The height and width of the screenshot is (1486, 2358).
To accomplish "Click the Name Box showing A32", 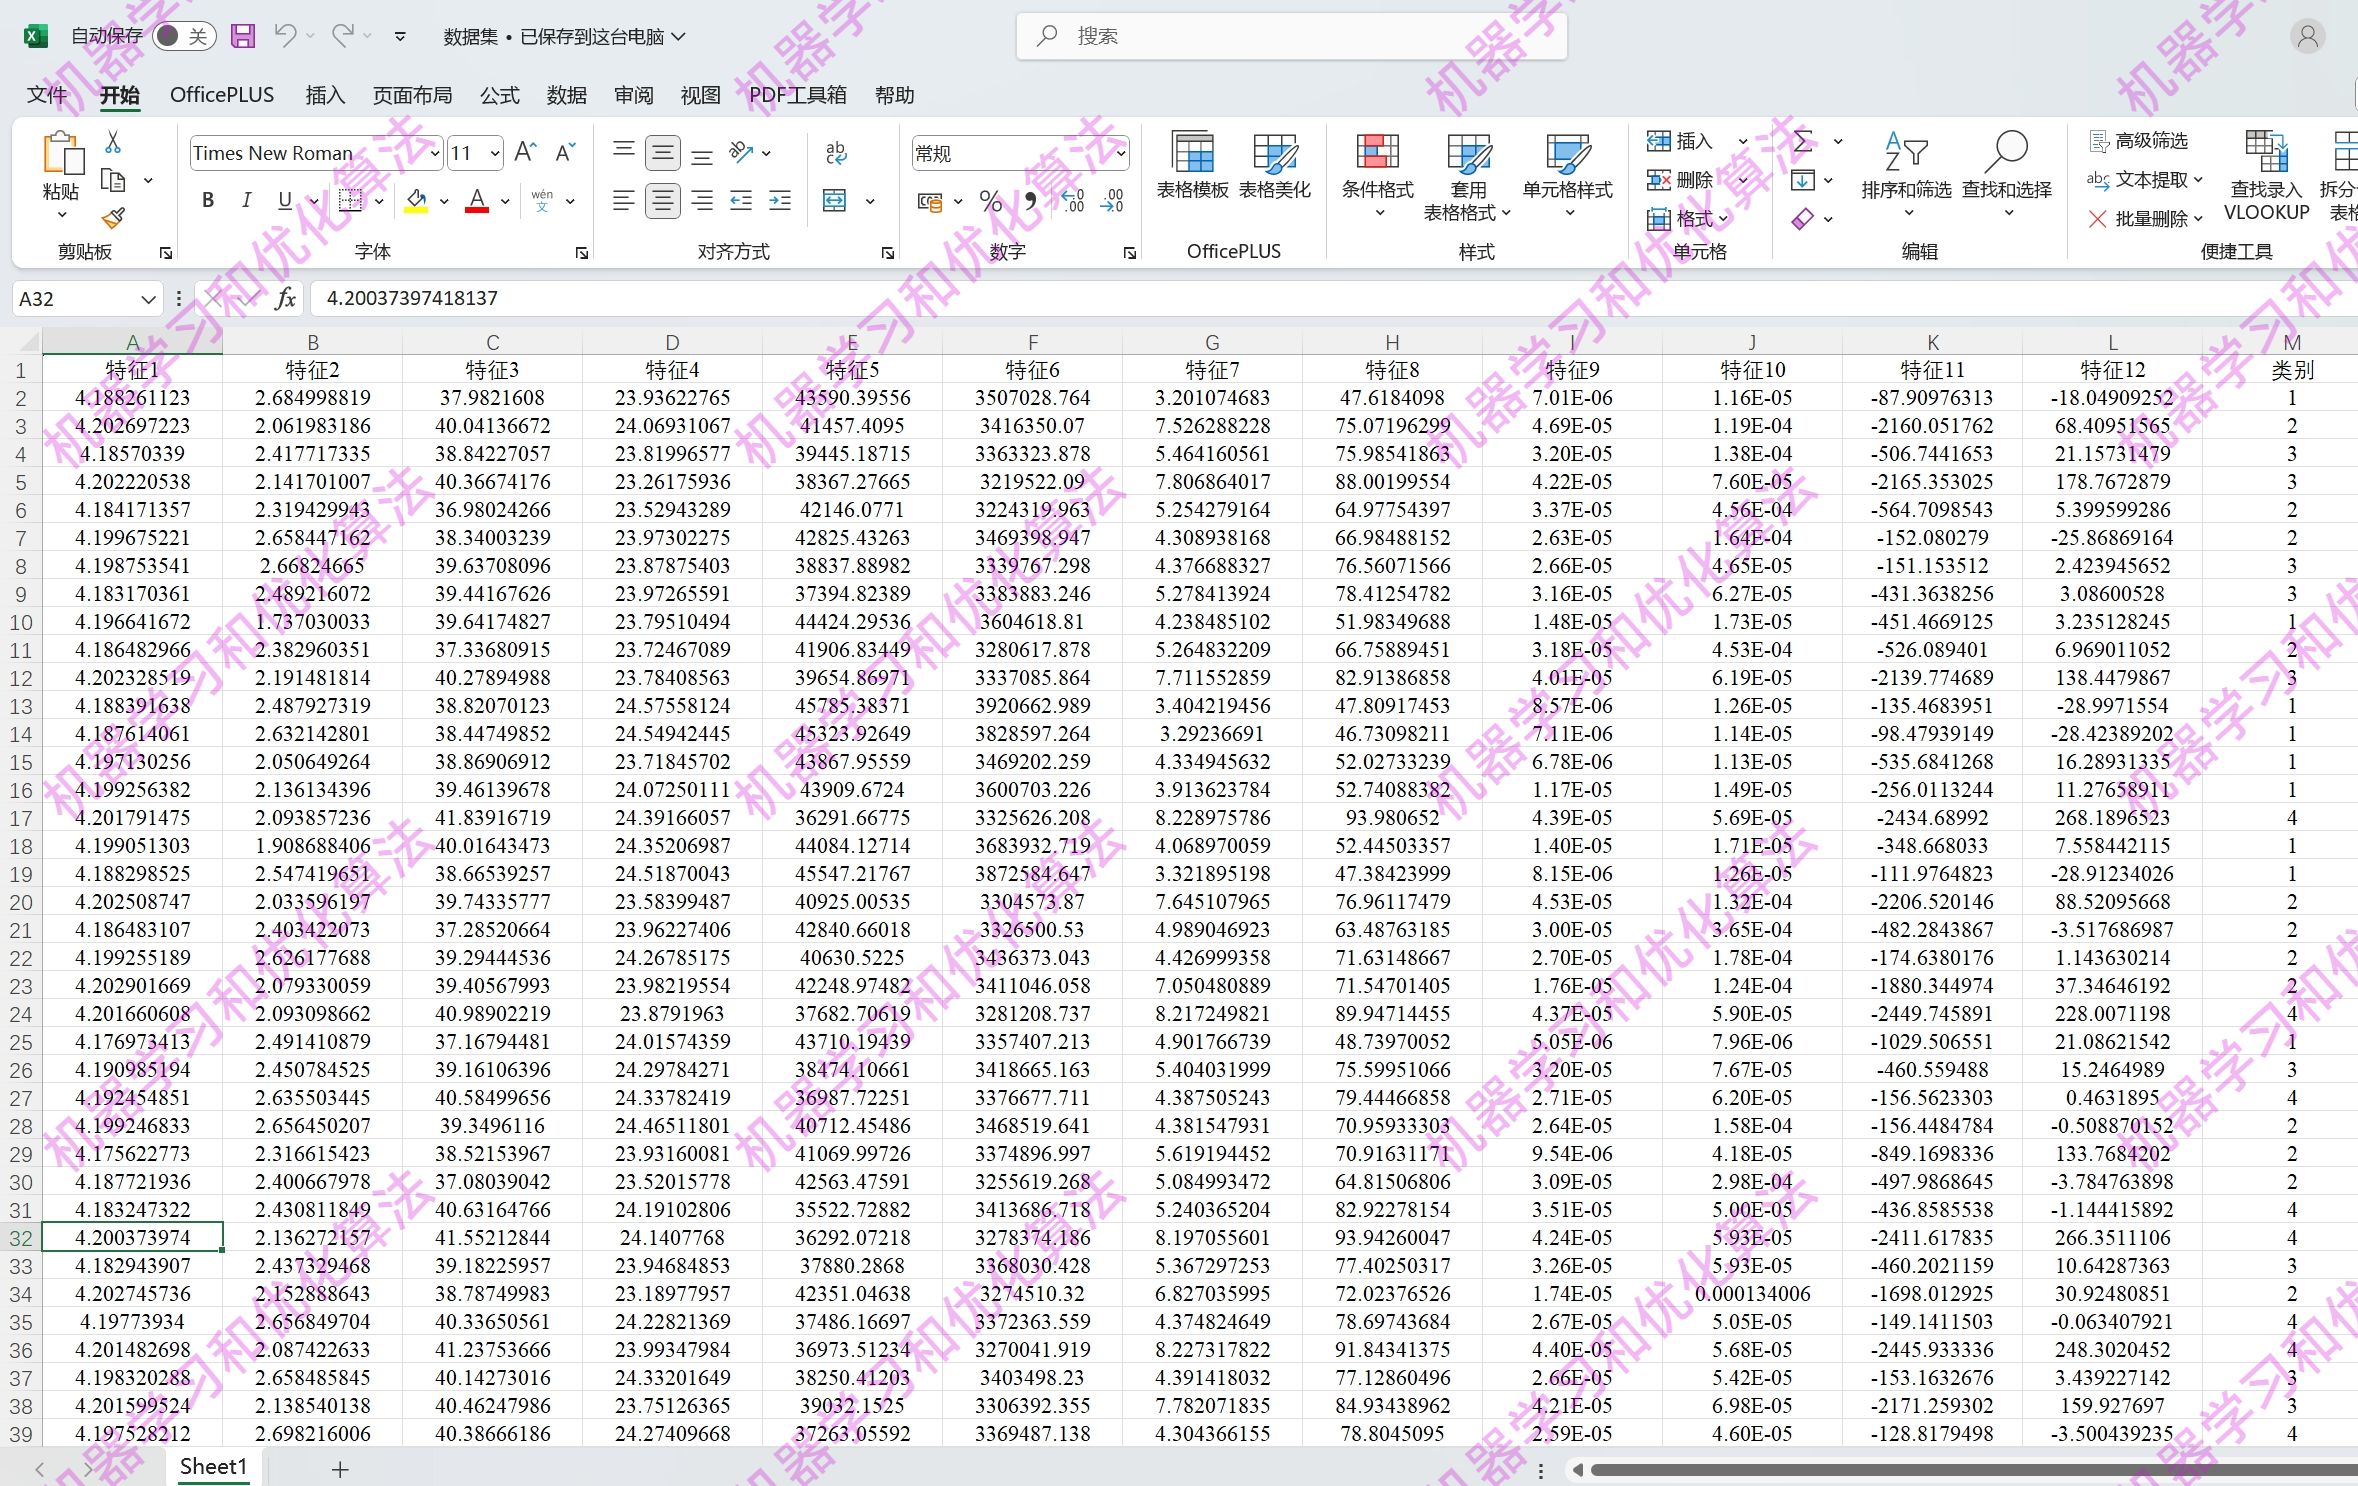I will (x=75, y=298).
